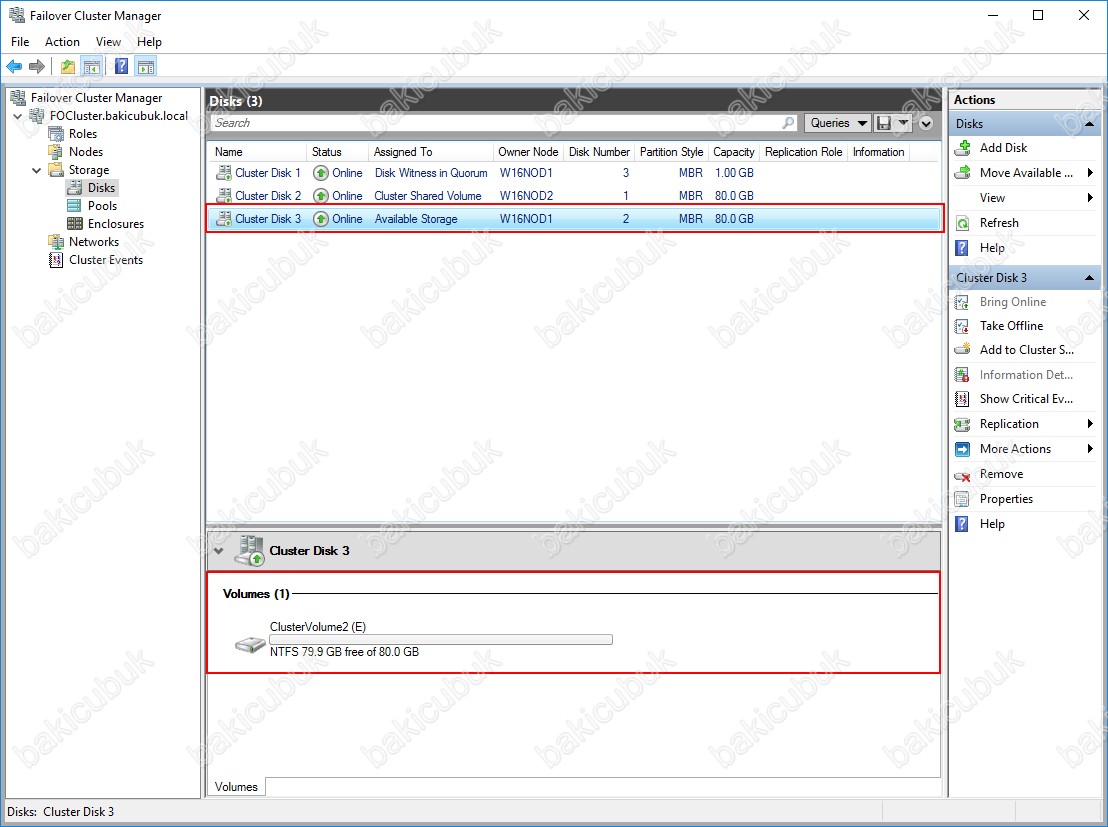
Task: Click the ClusterVolume2 drive icon
Action: (x=249, y=644)
